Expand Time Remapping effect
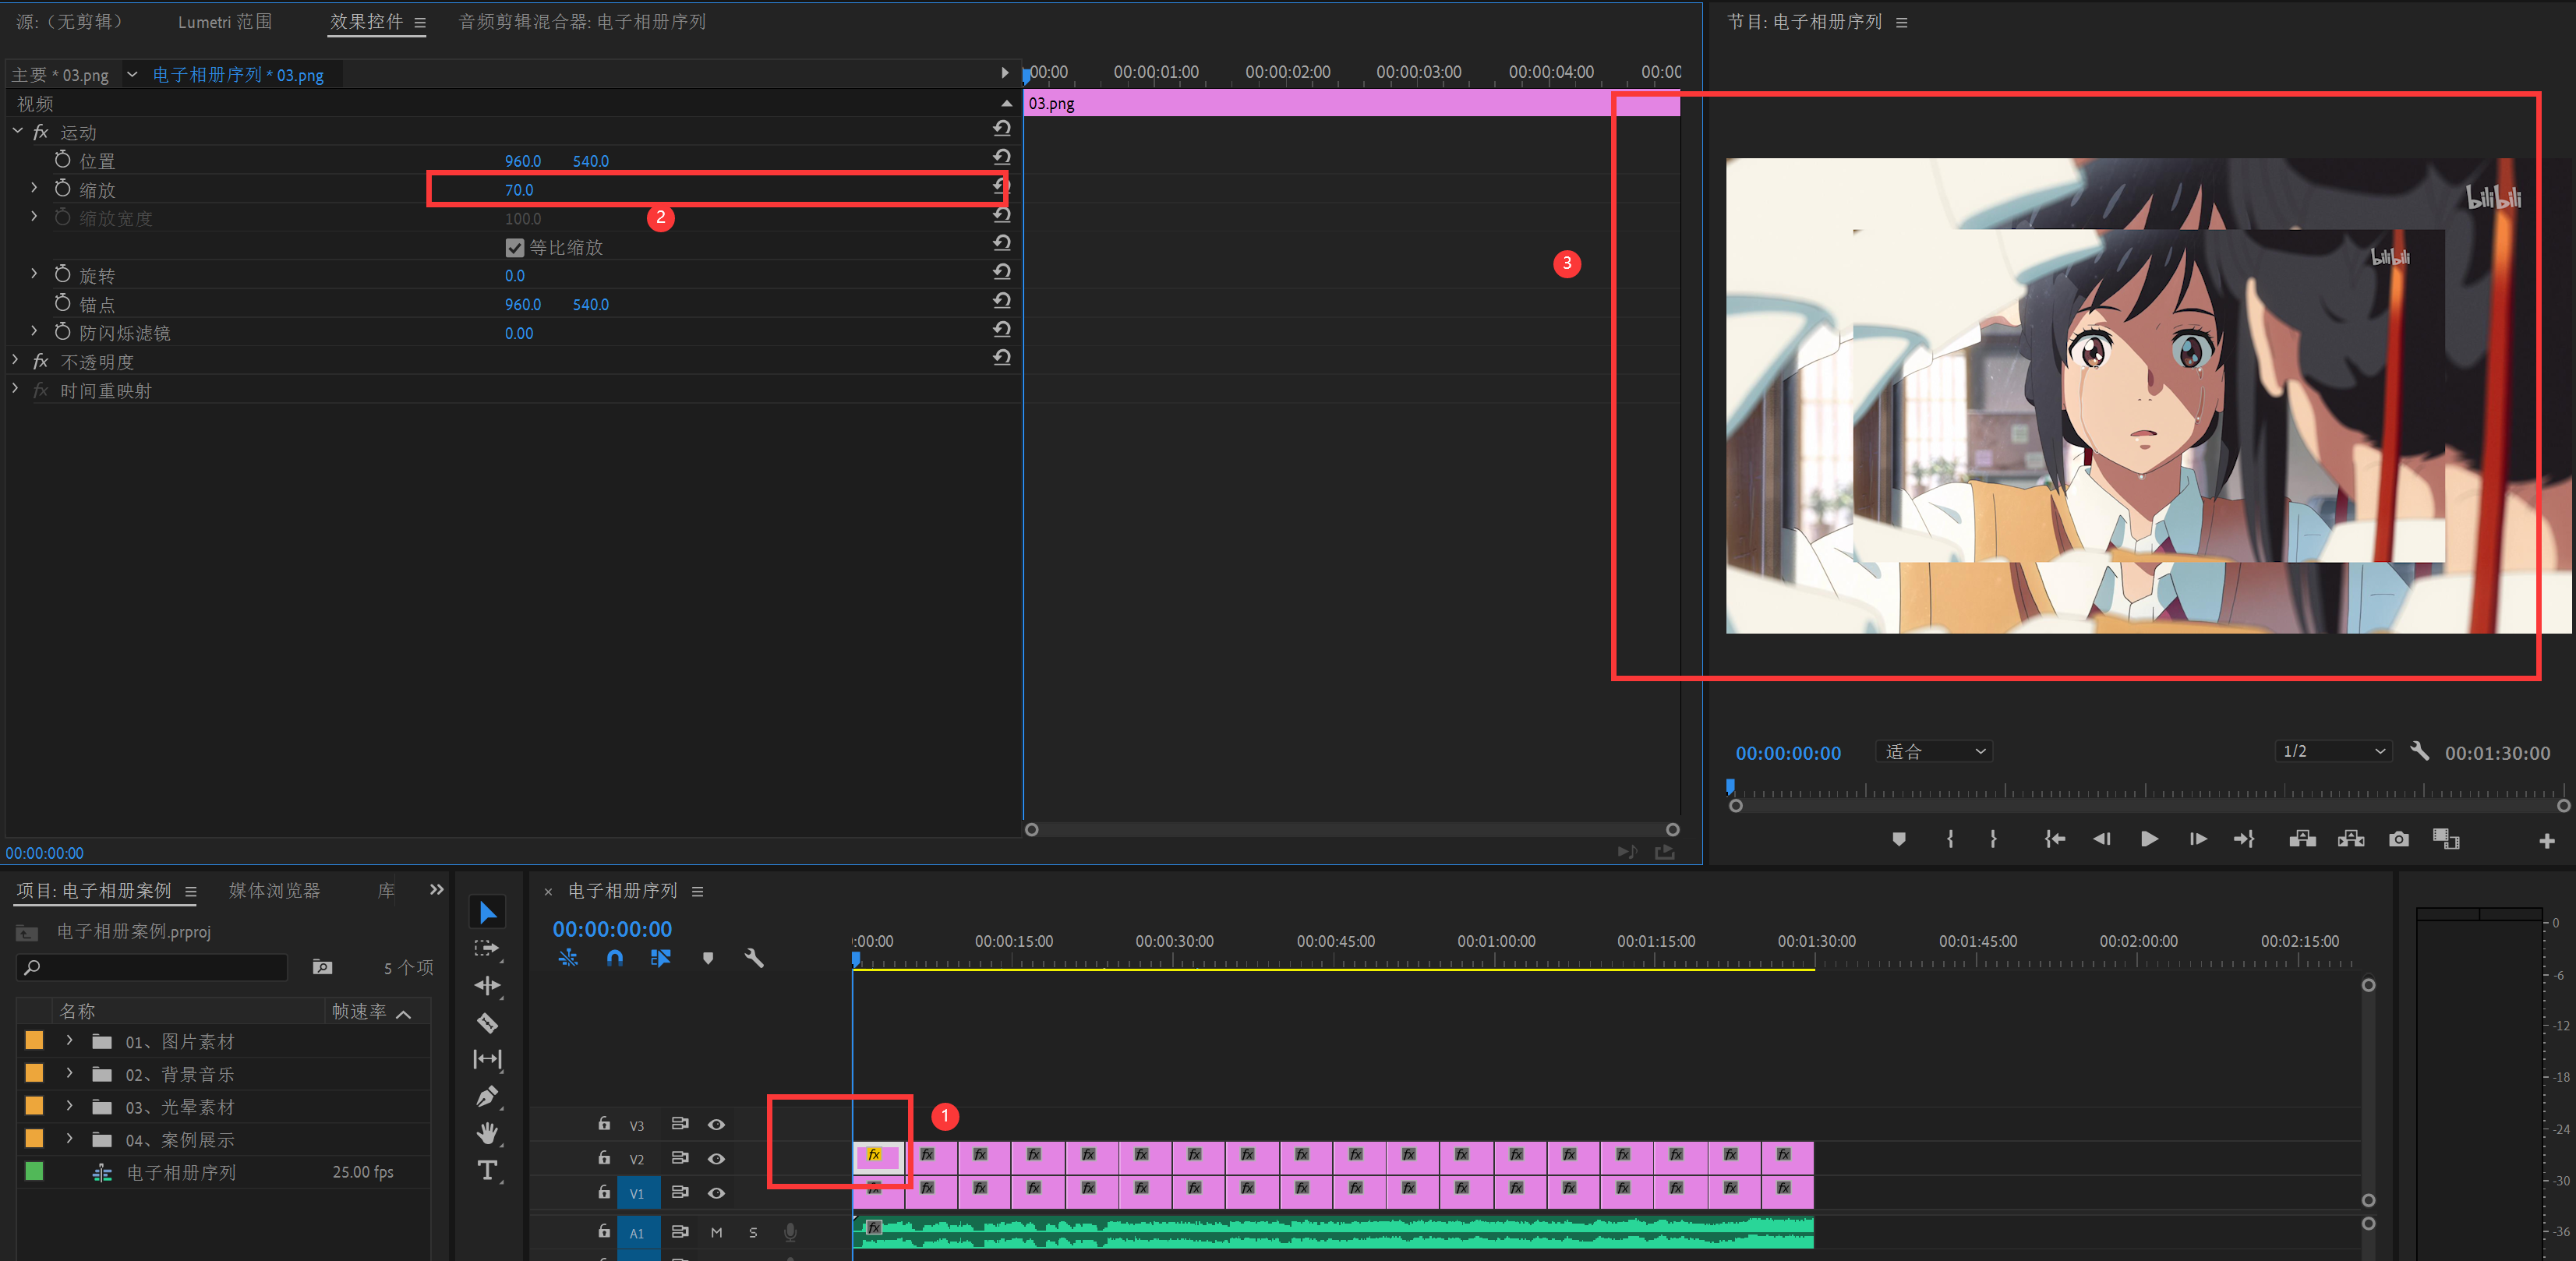This screenshot has width=2576, height=1261. click(x=16, y=388)
